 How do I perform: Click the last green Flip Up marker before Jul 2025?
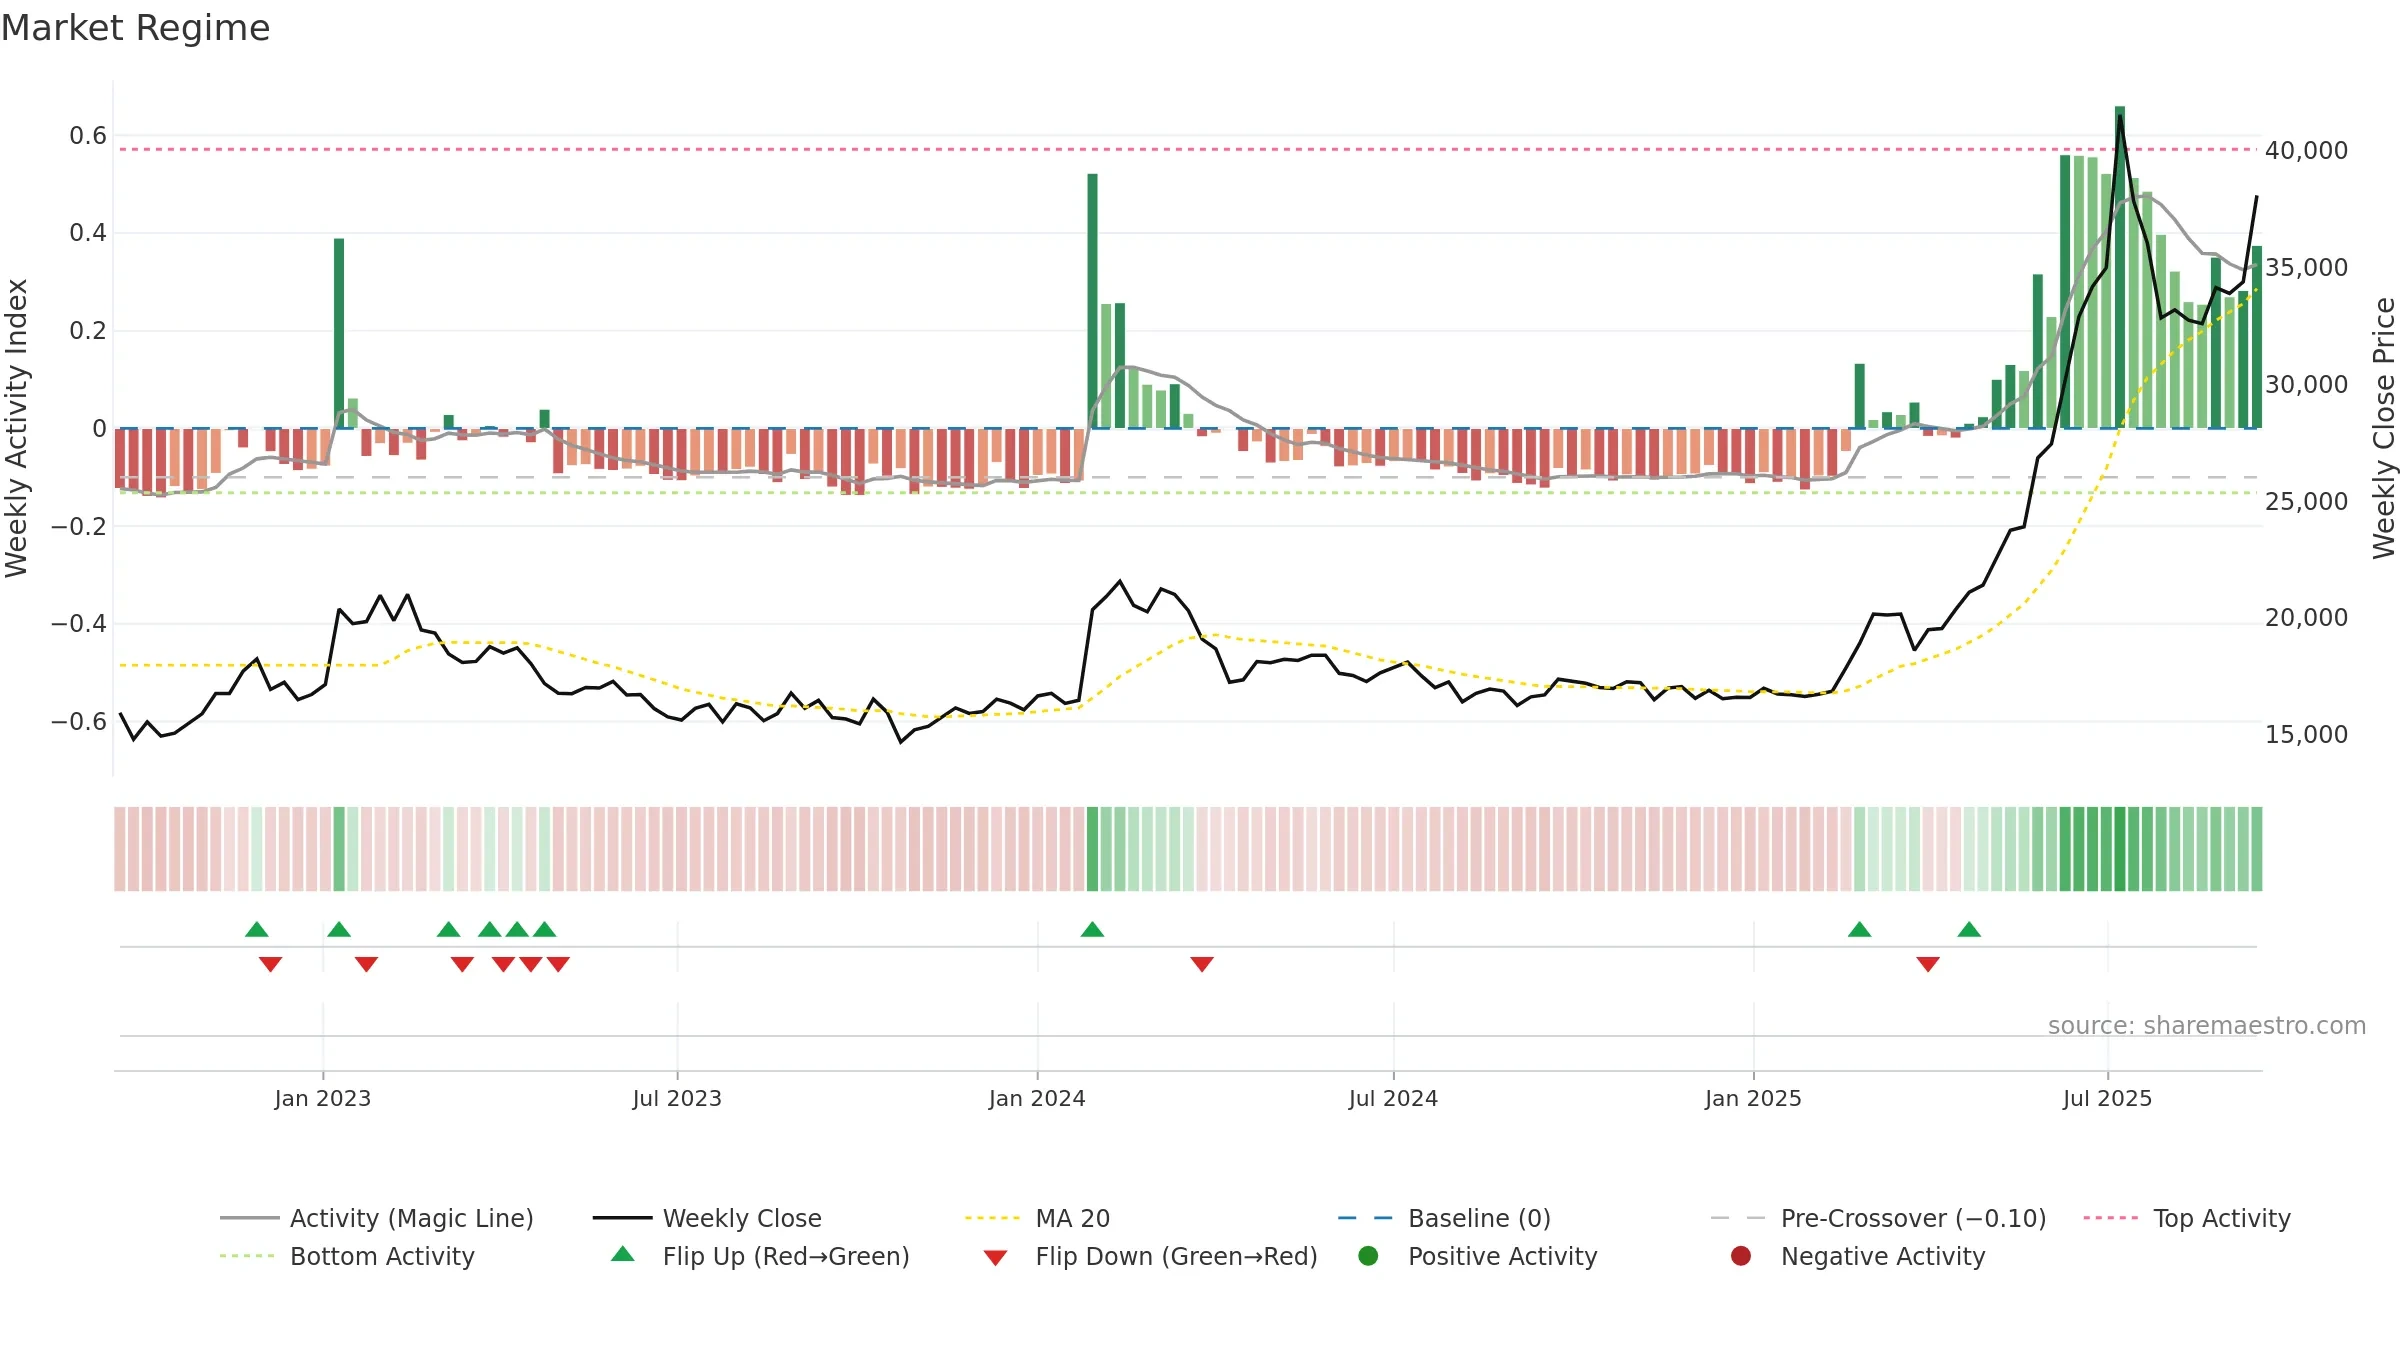pos(1969,930)
